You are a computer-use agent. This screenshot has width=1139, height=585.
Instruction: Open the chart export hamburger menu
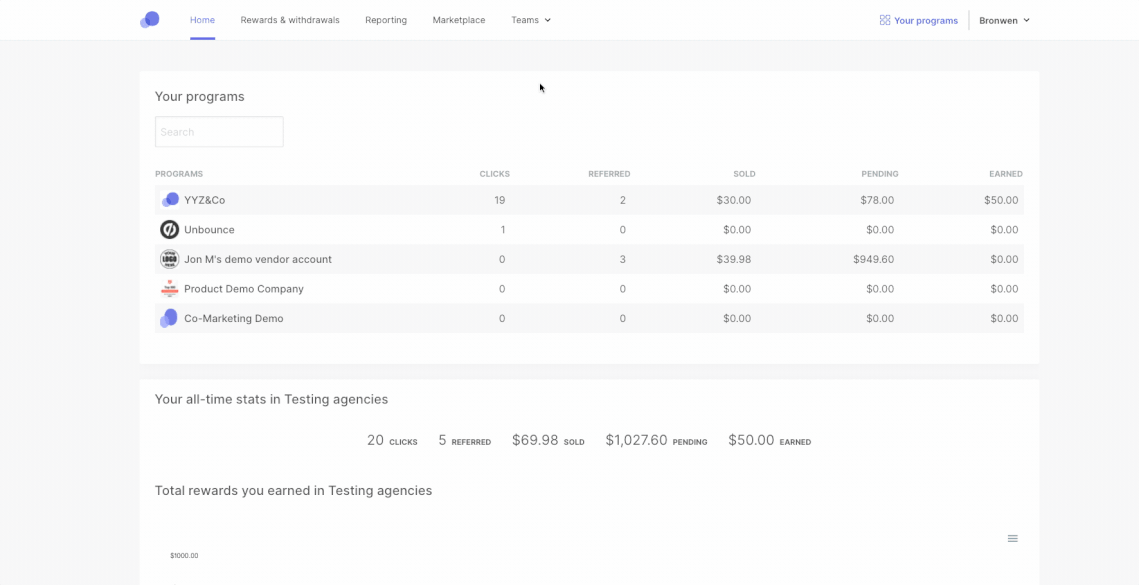pos(1012,538)
